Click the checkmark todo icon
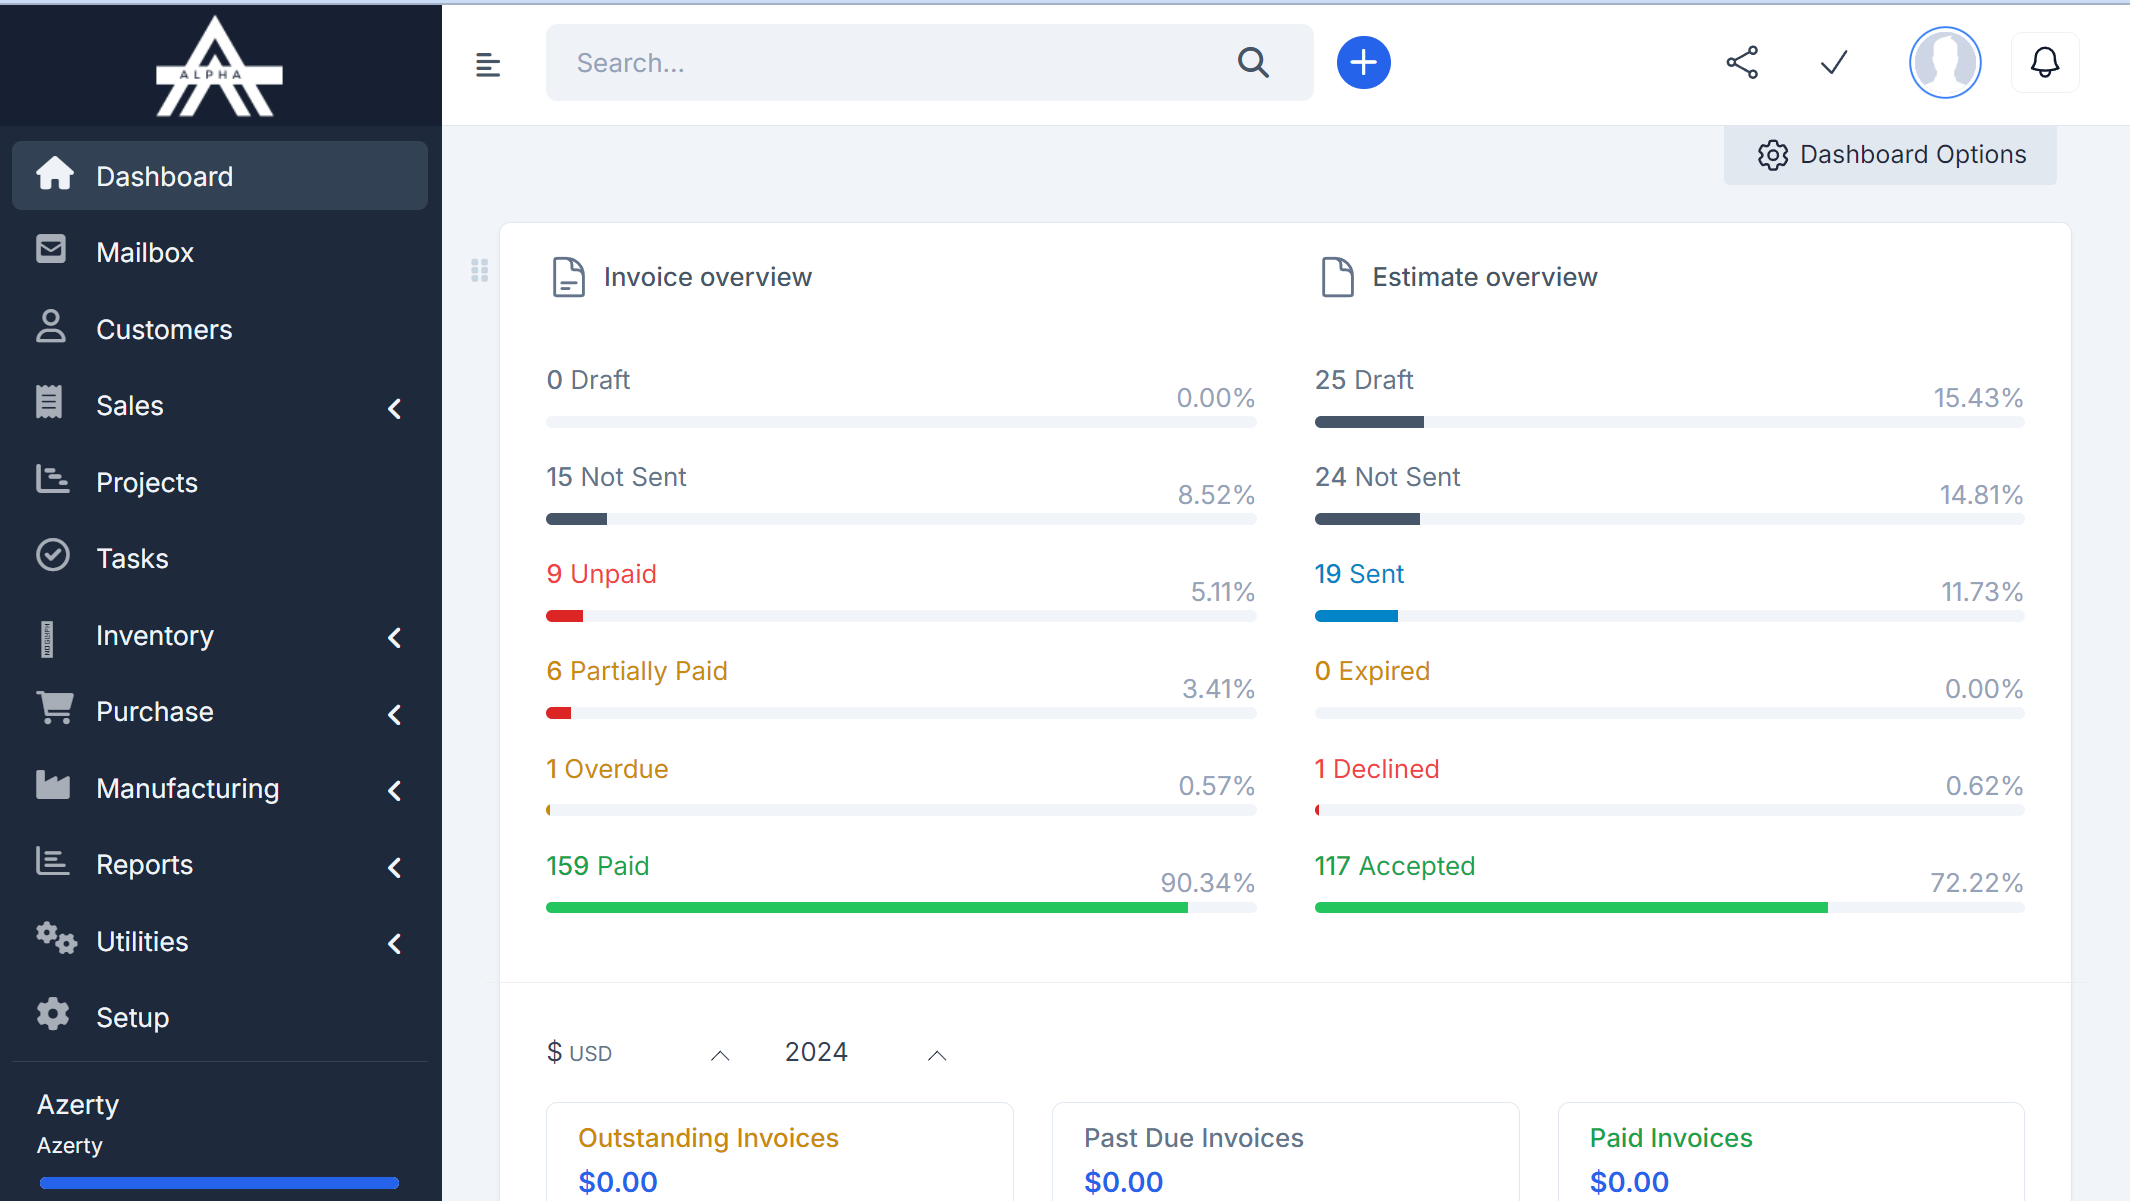This screenshot has height=1201, width=2130. [x=1833, y=63]
